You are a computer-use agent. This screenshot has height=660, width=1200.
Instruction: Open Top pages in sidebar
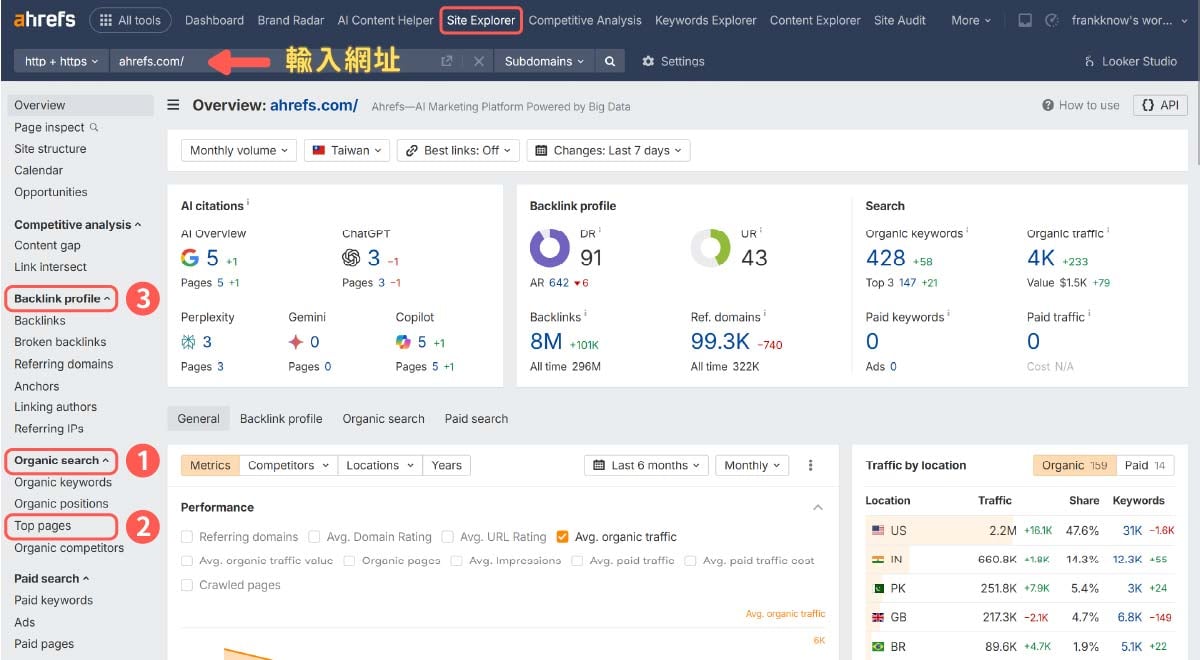point(43,526)
